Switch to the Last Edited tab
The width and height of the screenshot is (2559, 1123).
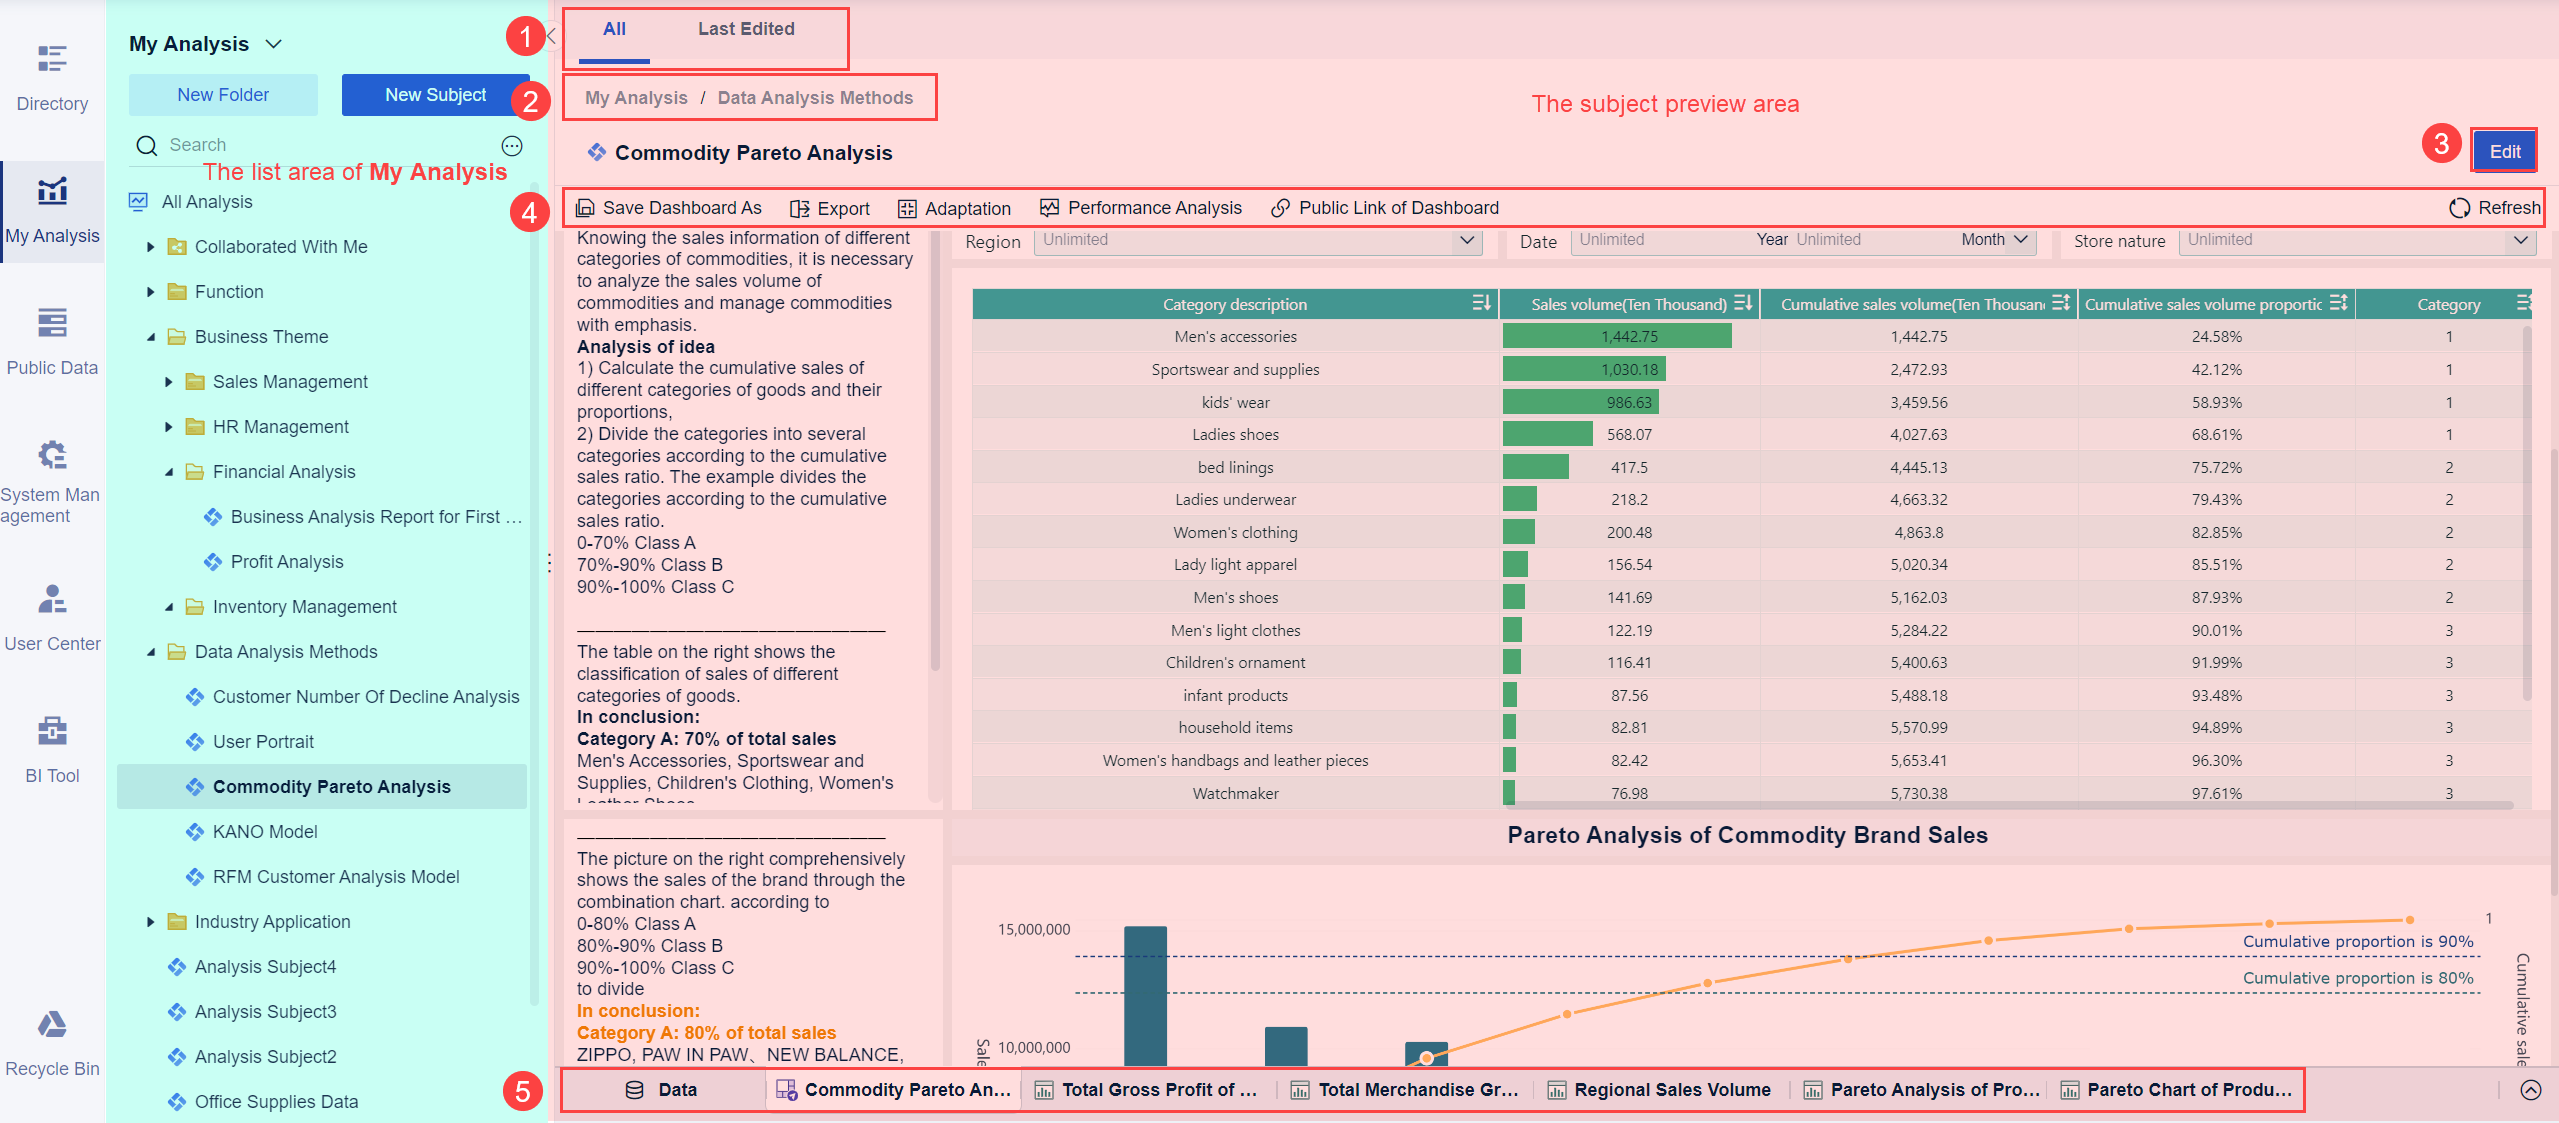[746, 30]
